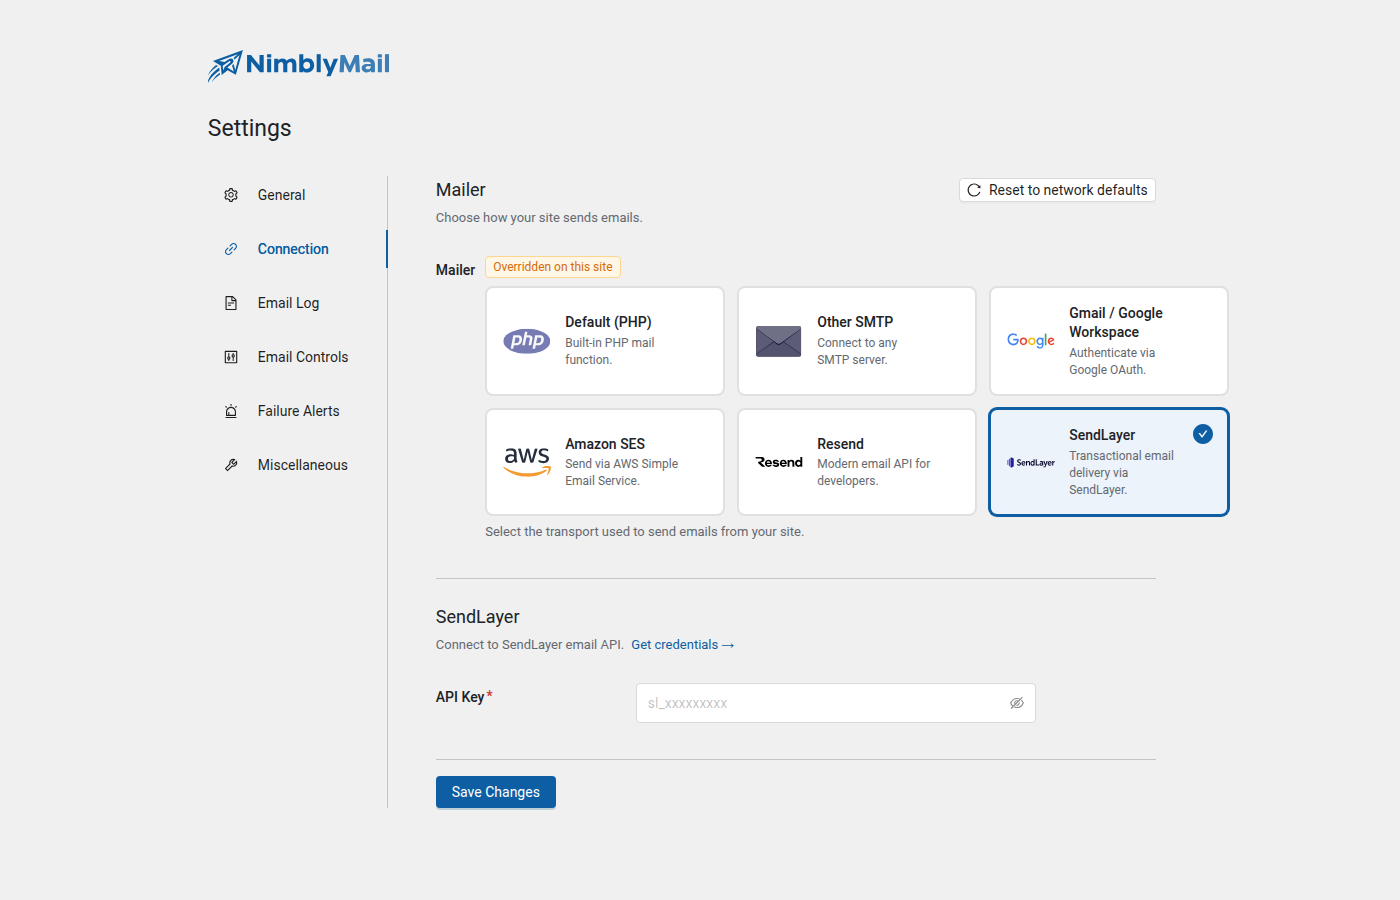
Task: Click the General gear icon
Action: [x=231, y=195]
